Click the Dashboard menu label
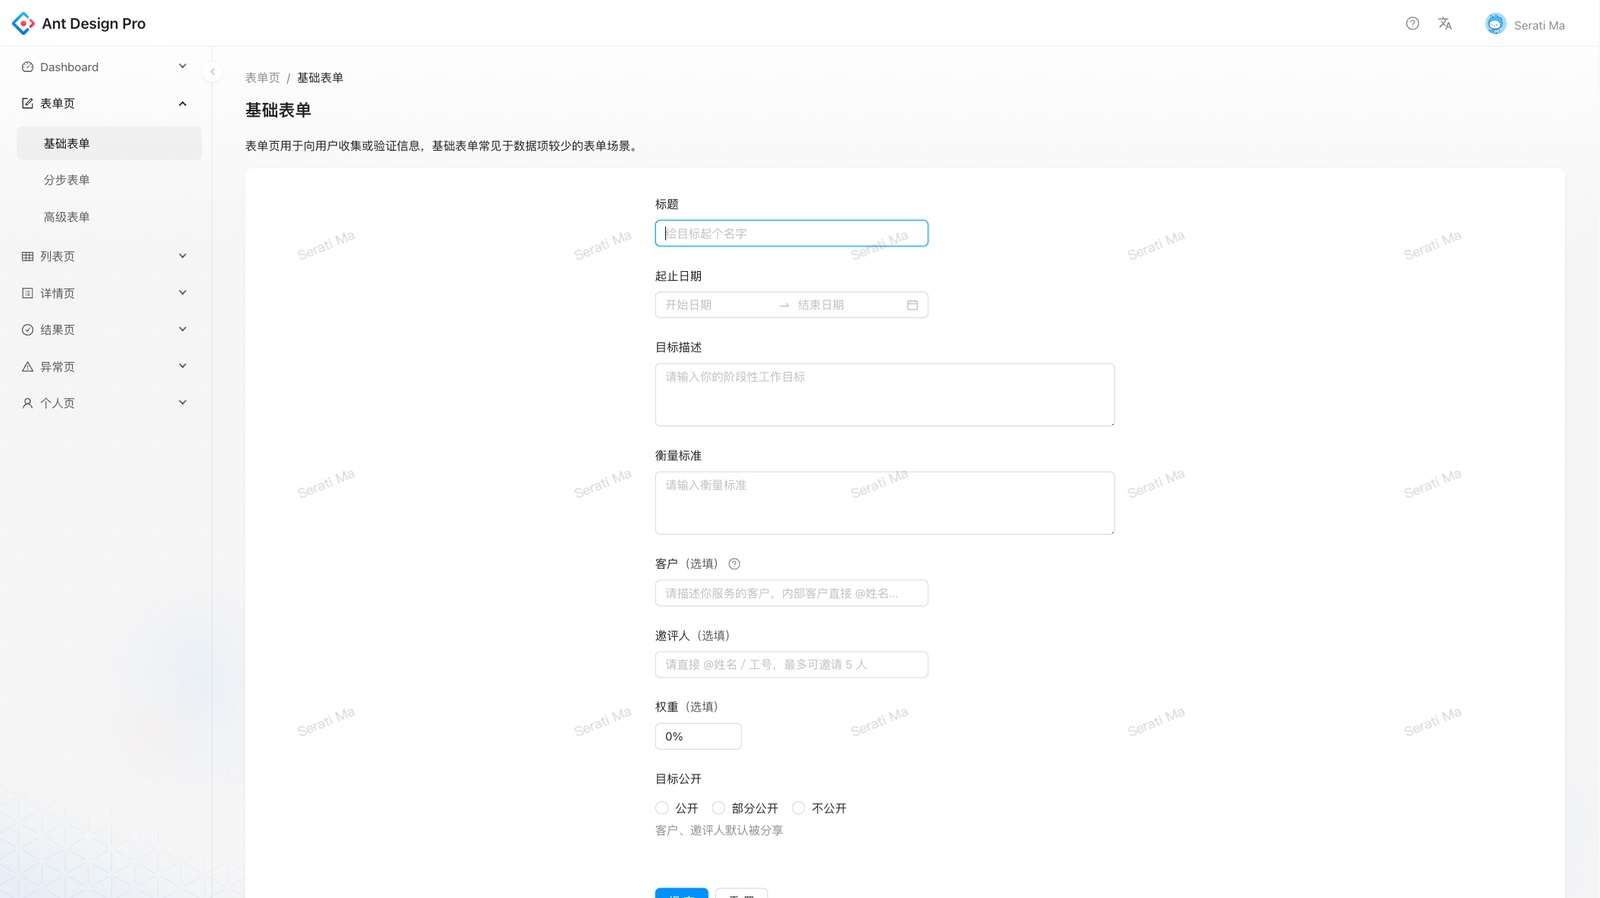The width and height of the screenshot is (1600, 898). click(69, 67)
